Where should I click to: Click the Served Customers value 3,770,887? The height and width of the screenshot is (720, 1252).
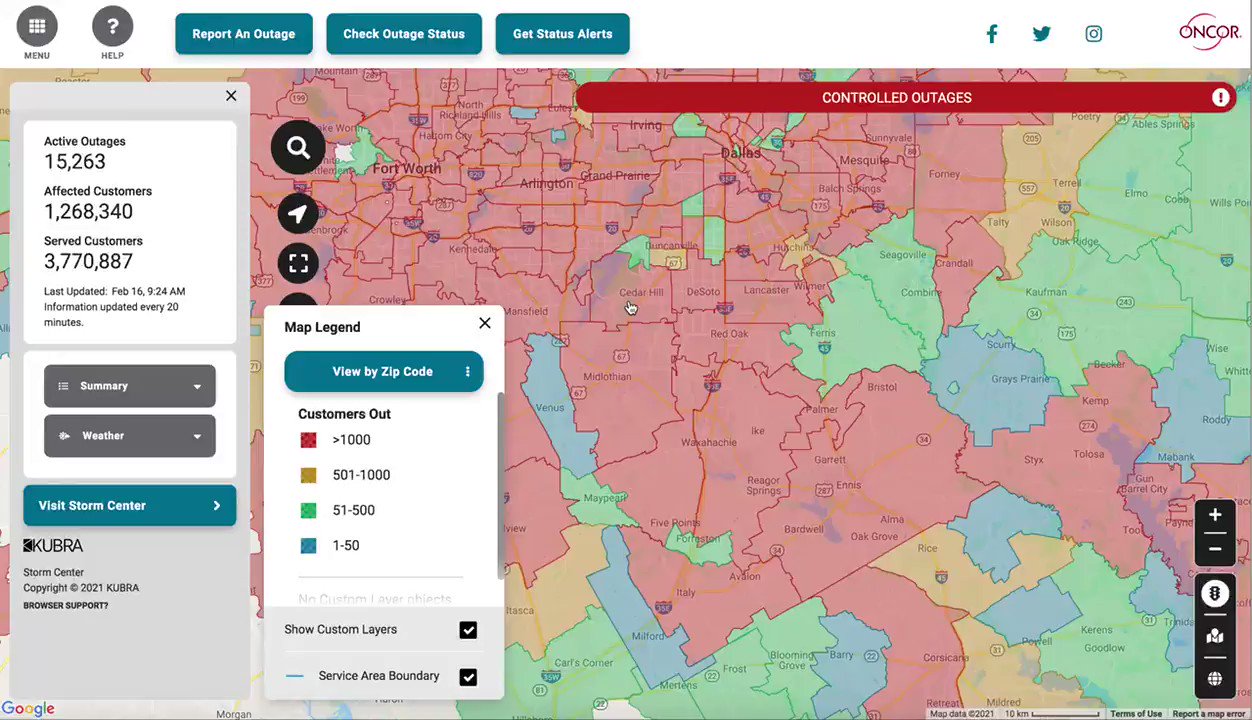click(88, 262)
